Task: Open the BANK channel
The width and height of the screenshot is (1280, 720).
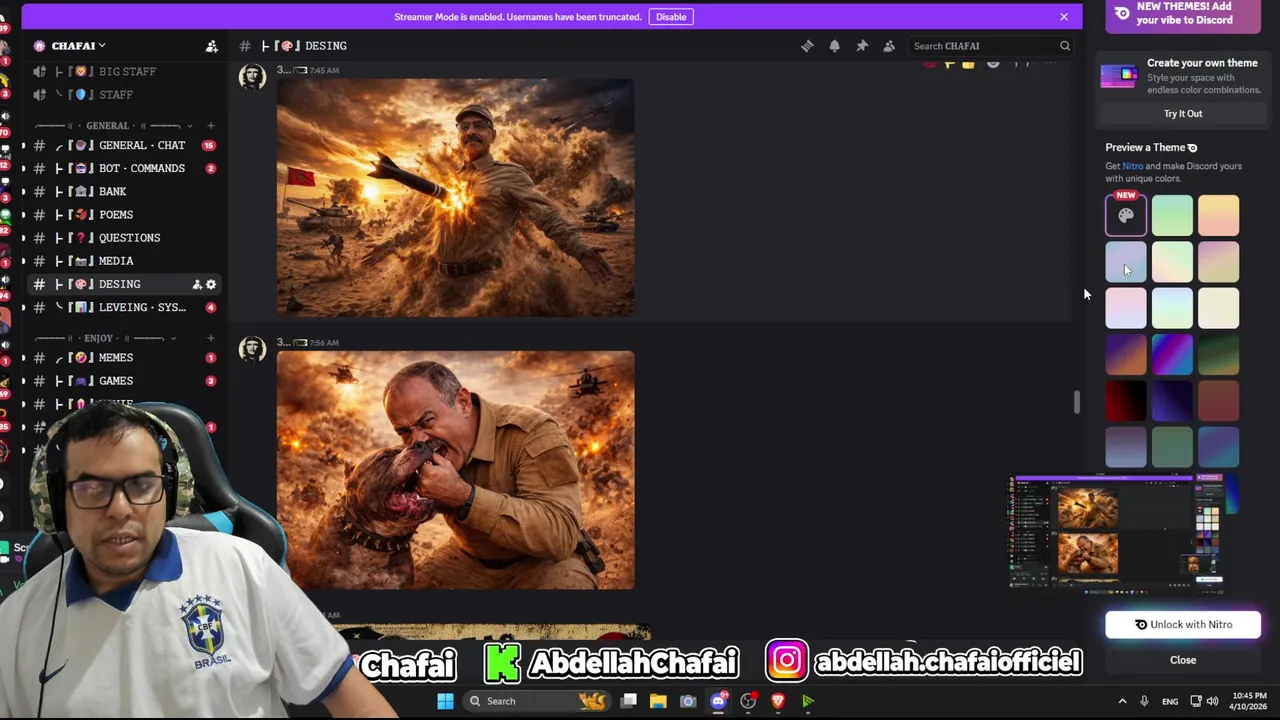Action: point(125,192)
